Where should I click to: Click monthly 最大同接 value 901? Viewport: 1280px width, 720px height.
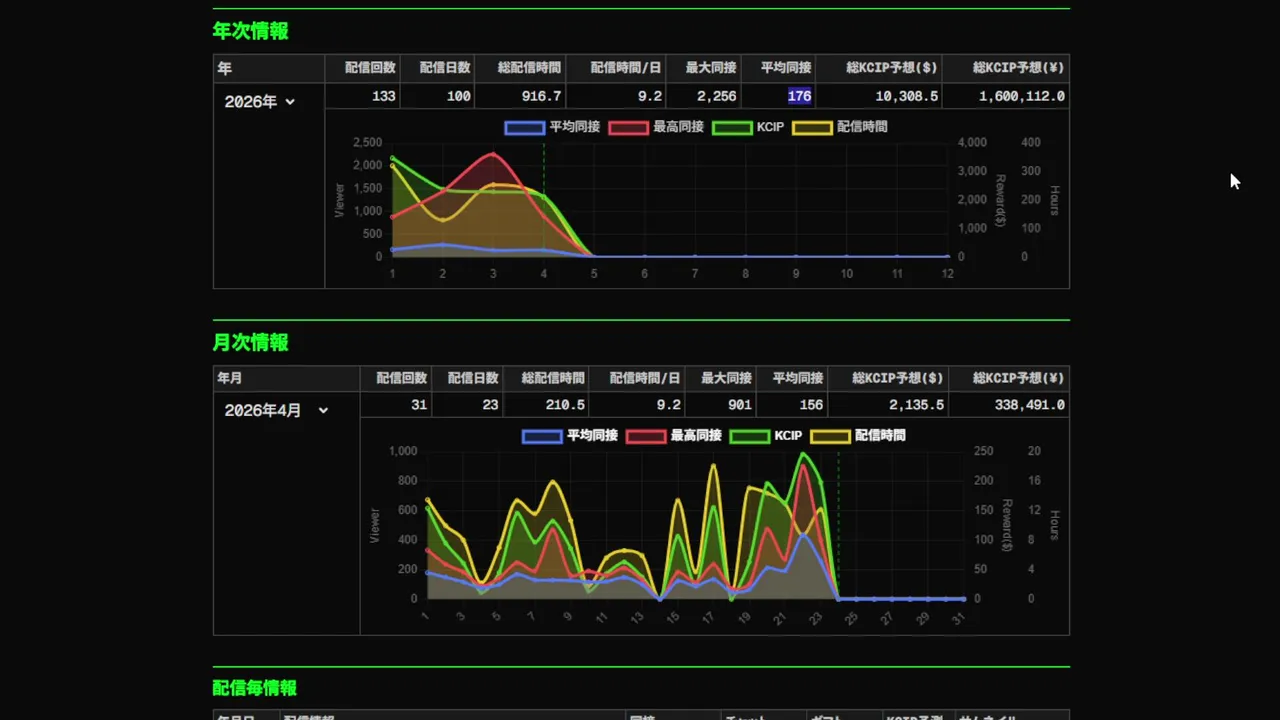click(x=739, y=405)
